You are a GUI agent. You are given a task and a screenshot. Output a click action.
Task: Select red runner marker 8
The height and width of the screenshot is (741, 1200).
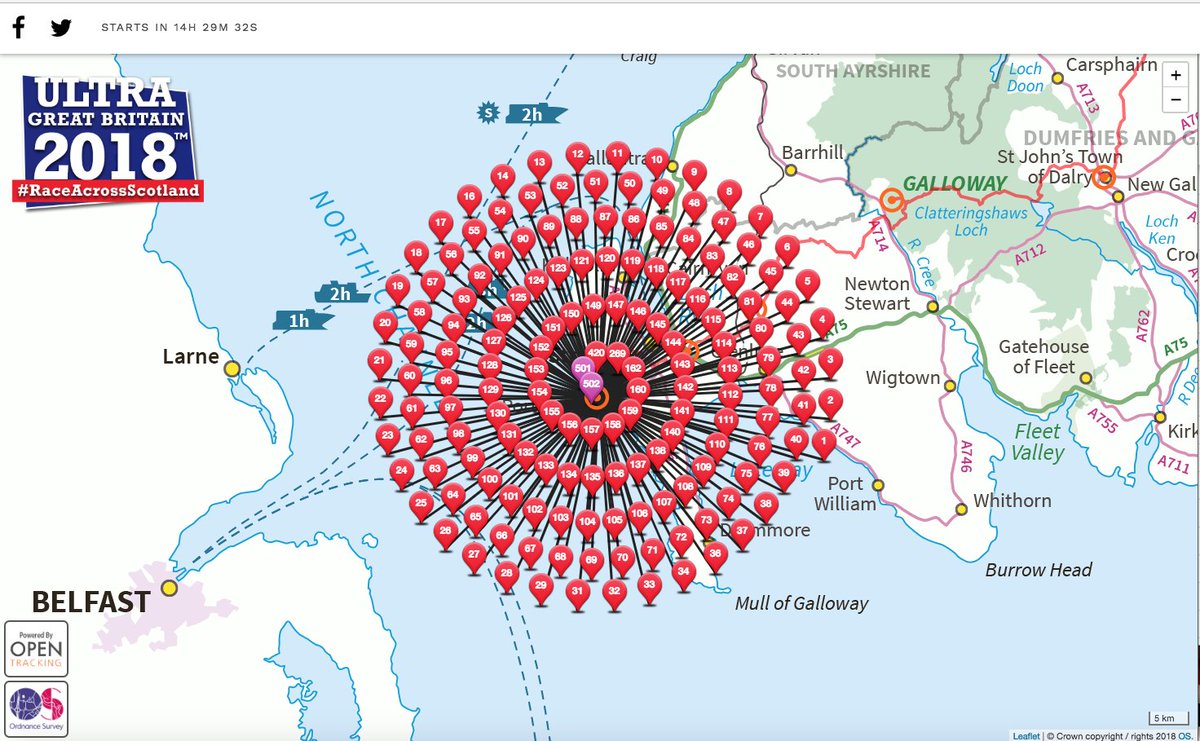click(x=729, y=194)
